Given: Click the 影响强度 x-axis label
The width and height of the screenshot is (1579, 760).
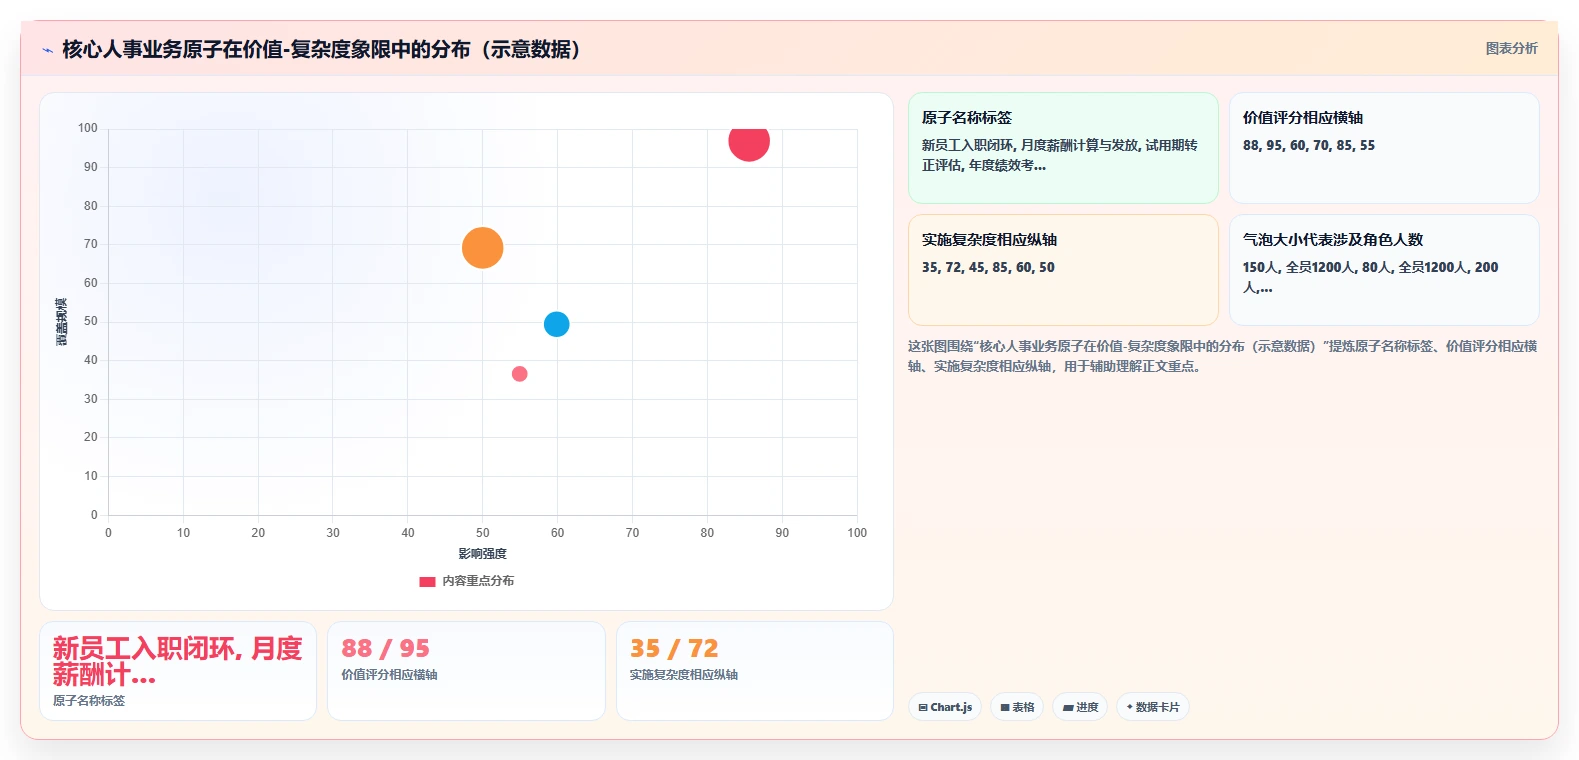Looking at the screenshot, I should tap(483, 553).
